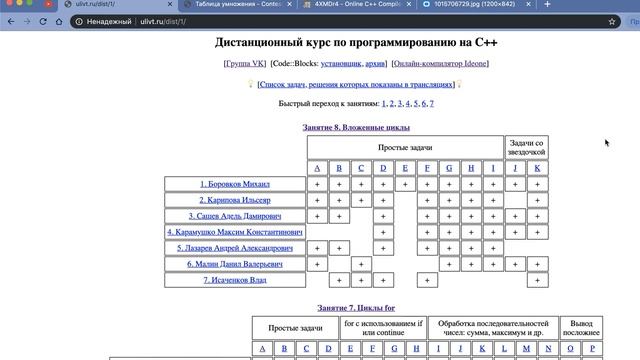This screenshot has width=640, height=360.
Task: Switch to 4XMDr4 Online C++ Compiler tab
Action: (357, 4)
